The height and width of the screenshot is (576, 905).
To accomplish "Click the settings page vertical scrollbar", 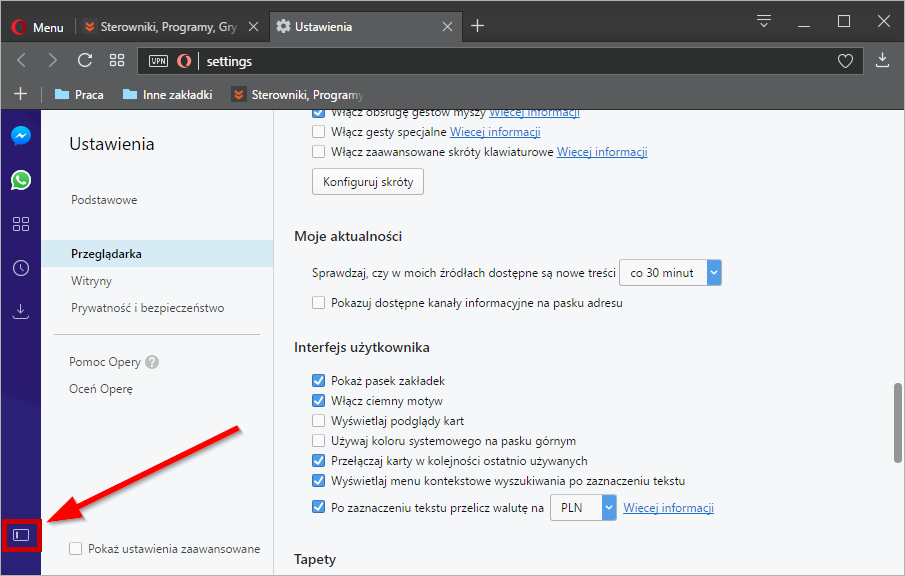I will coord(897,422).
